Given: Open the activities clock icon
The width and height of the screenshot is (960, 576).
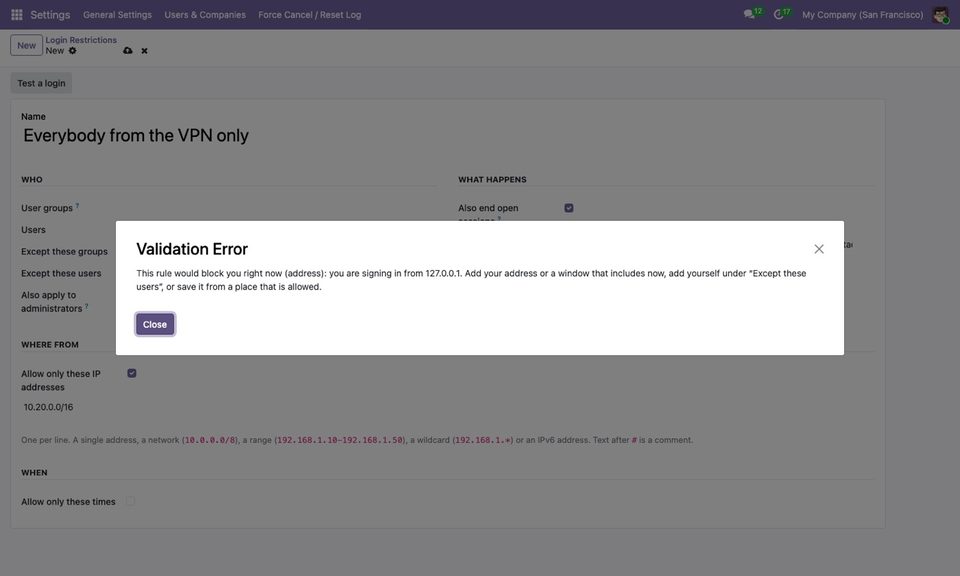Looking at the screenshot, I should [778, 15].
